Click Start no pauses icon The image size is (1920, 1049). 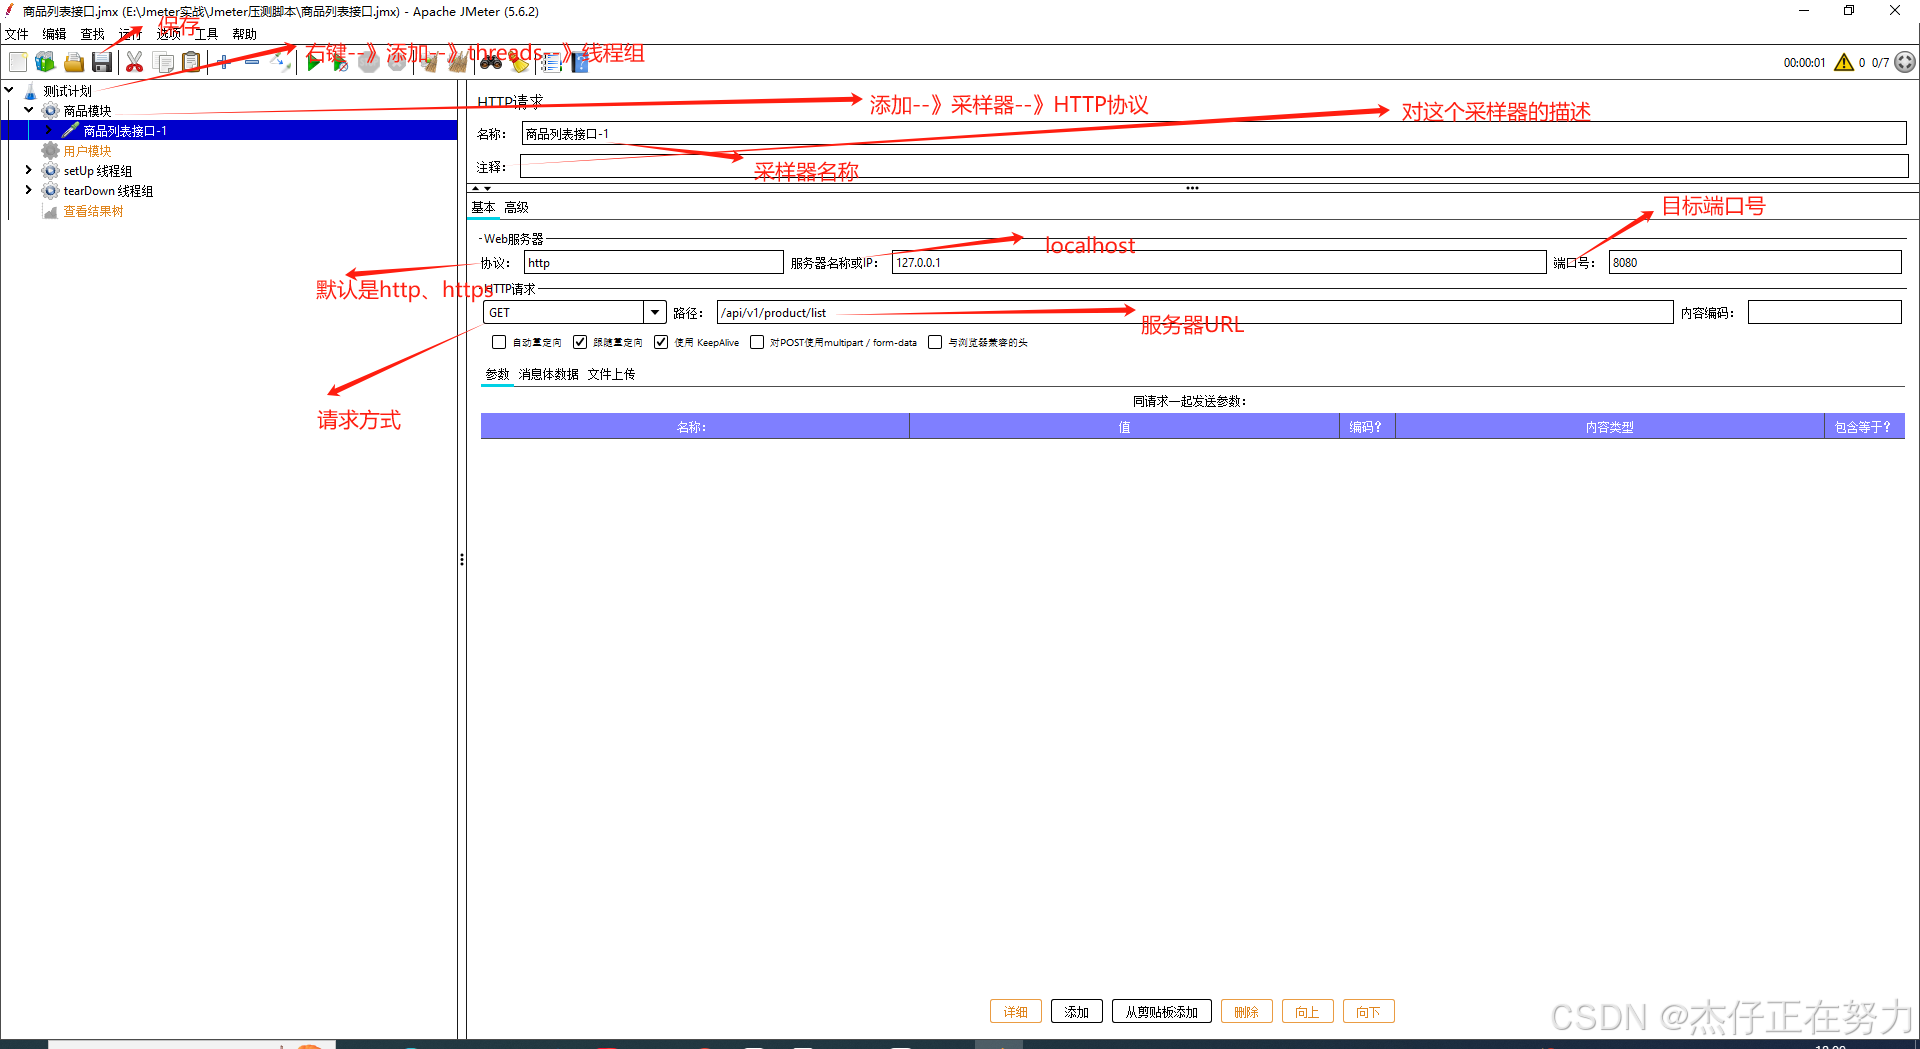pyautogui.click(x=341, y=63)
